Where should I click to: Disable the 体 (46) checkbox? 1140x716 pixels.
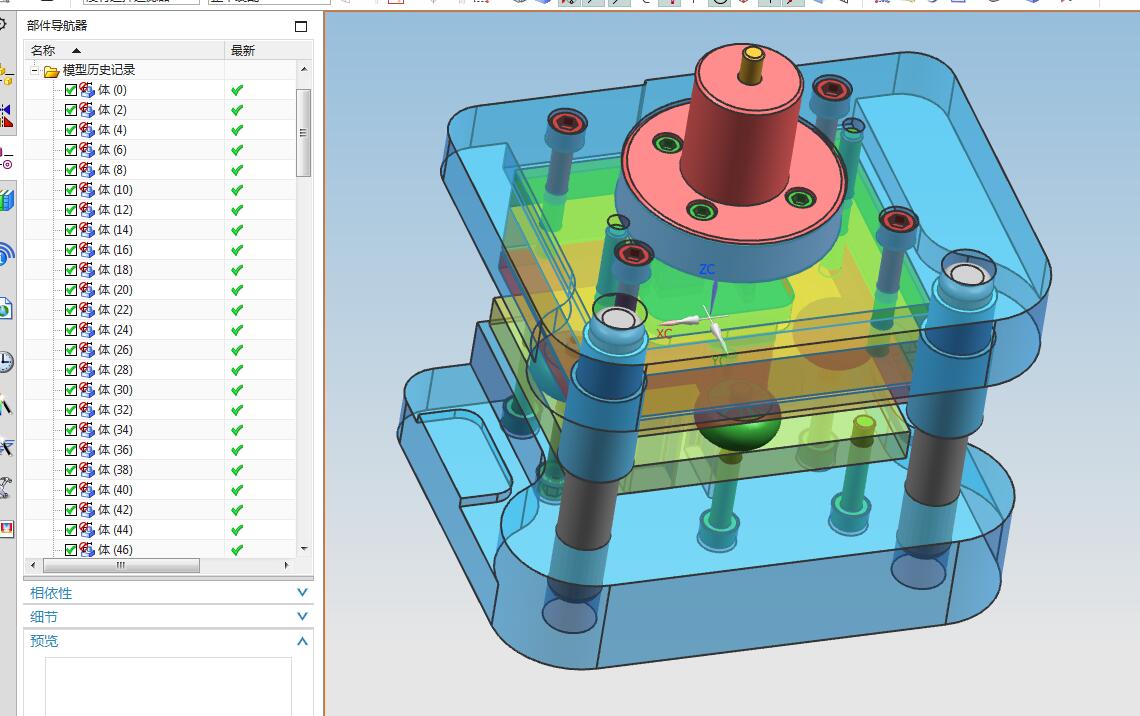pyautogui.click(x=71, y=550)
